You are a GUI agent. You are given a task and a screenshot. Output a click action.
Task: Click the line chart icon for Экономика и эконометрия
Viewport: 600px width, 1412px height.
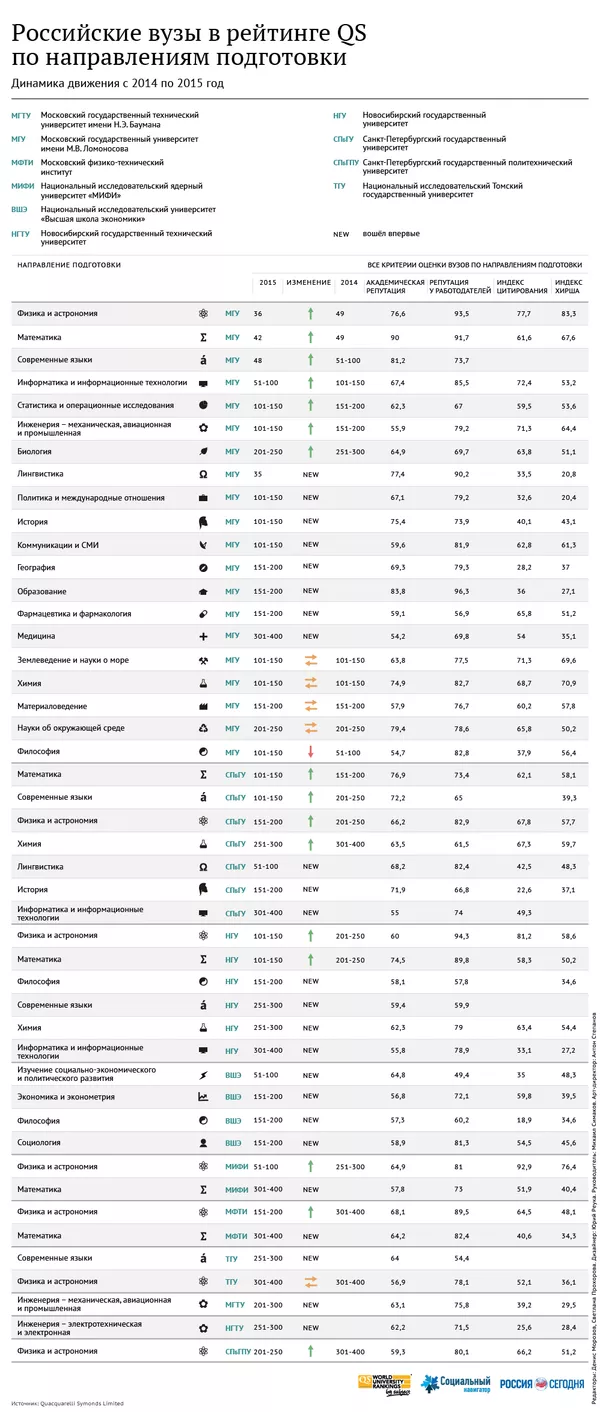203,1097
